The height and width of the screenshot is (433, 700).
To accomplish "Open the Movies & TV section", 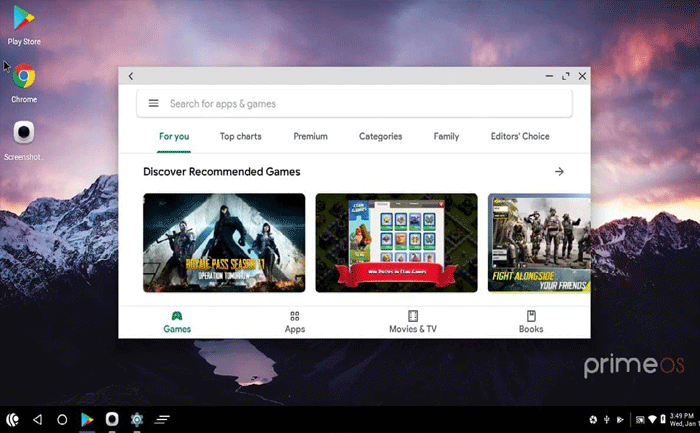I will pyautogui.click(x=413, y=322).
